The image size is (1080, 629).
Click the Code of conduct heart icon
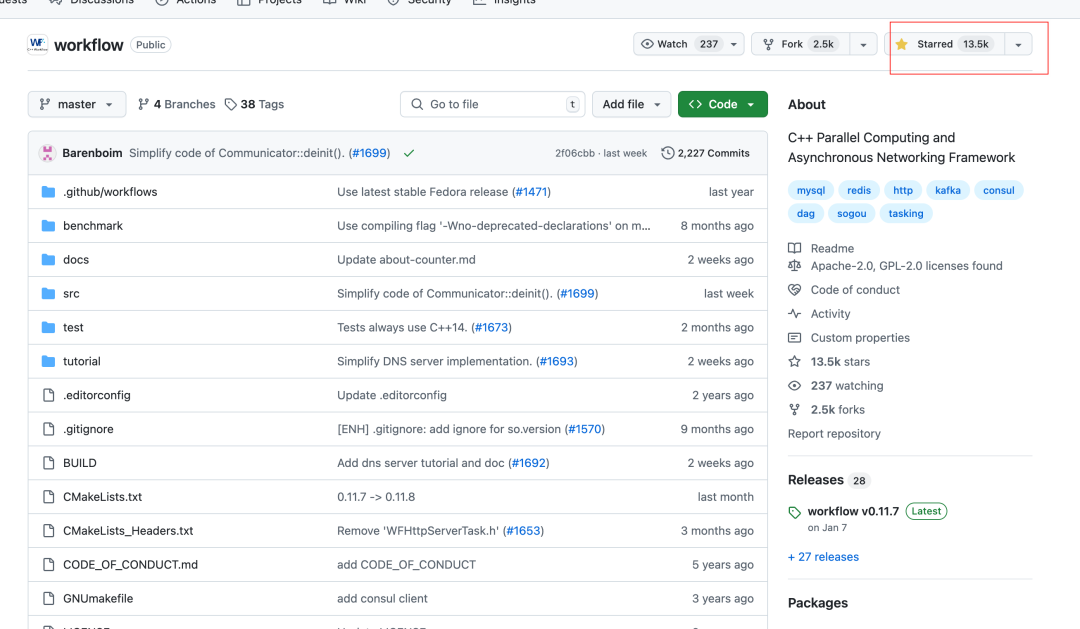[x=795, y=290]
